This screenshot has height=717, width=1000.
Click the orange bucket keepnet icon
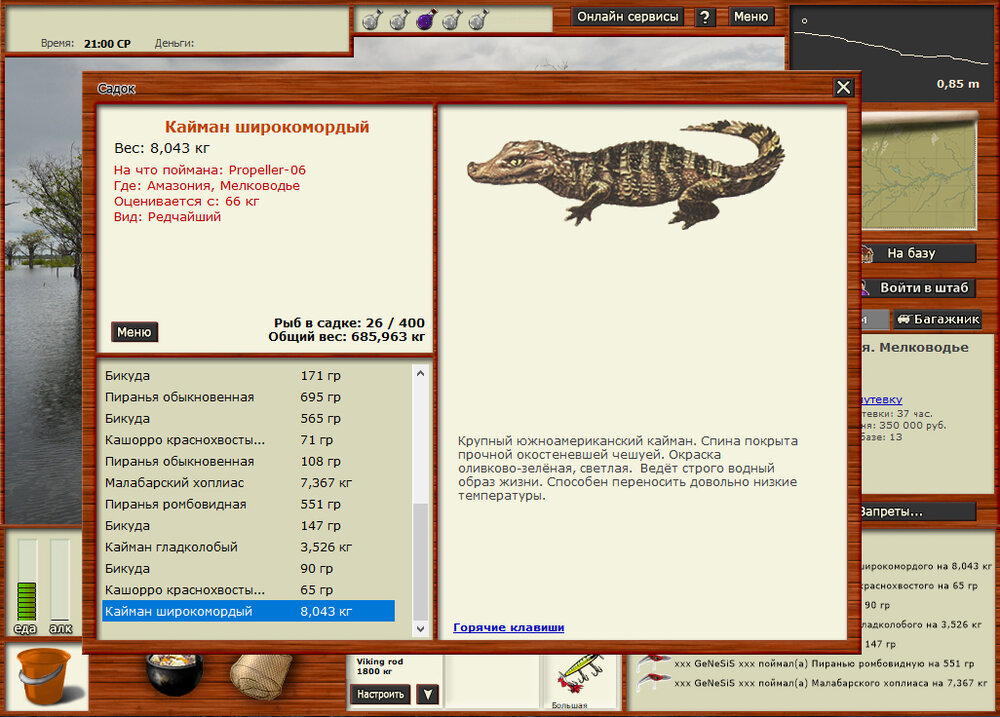pos(44,676)
